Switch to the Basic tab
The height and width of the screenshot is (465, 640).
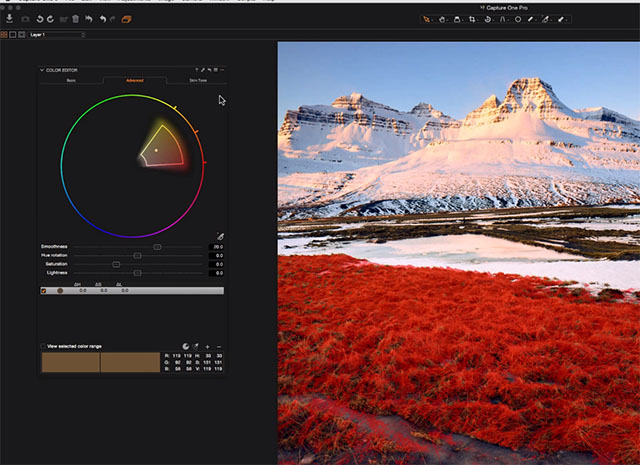[x=70, y=80]
